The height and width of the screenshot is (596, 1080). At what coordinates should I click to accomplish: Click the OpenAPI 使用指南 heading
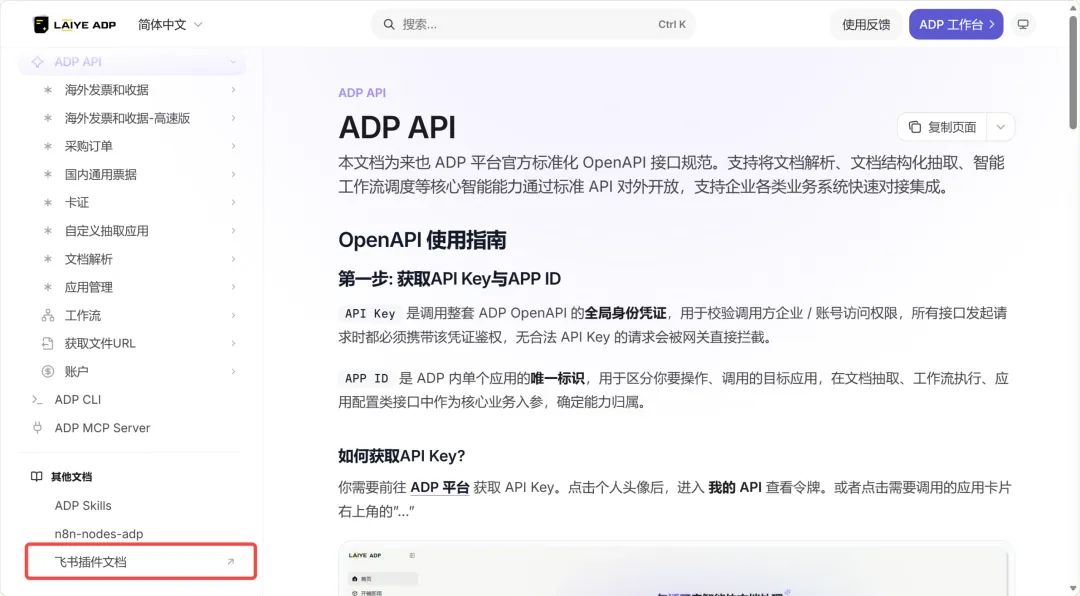point(422,240)
